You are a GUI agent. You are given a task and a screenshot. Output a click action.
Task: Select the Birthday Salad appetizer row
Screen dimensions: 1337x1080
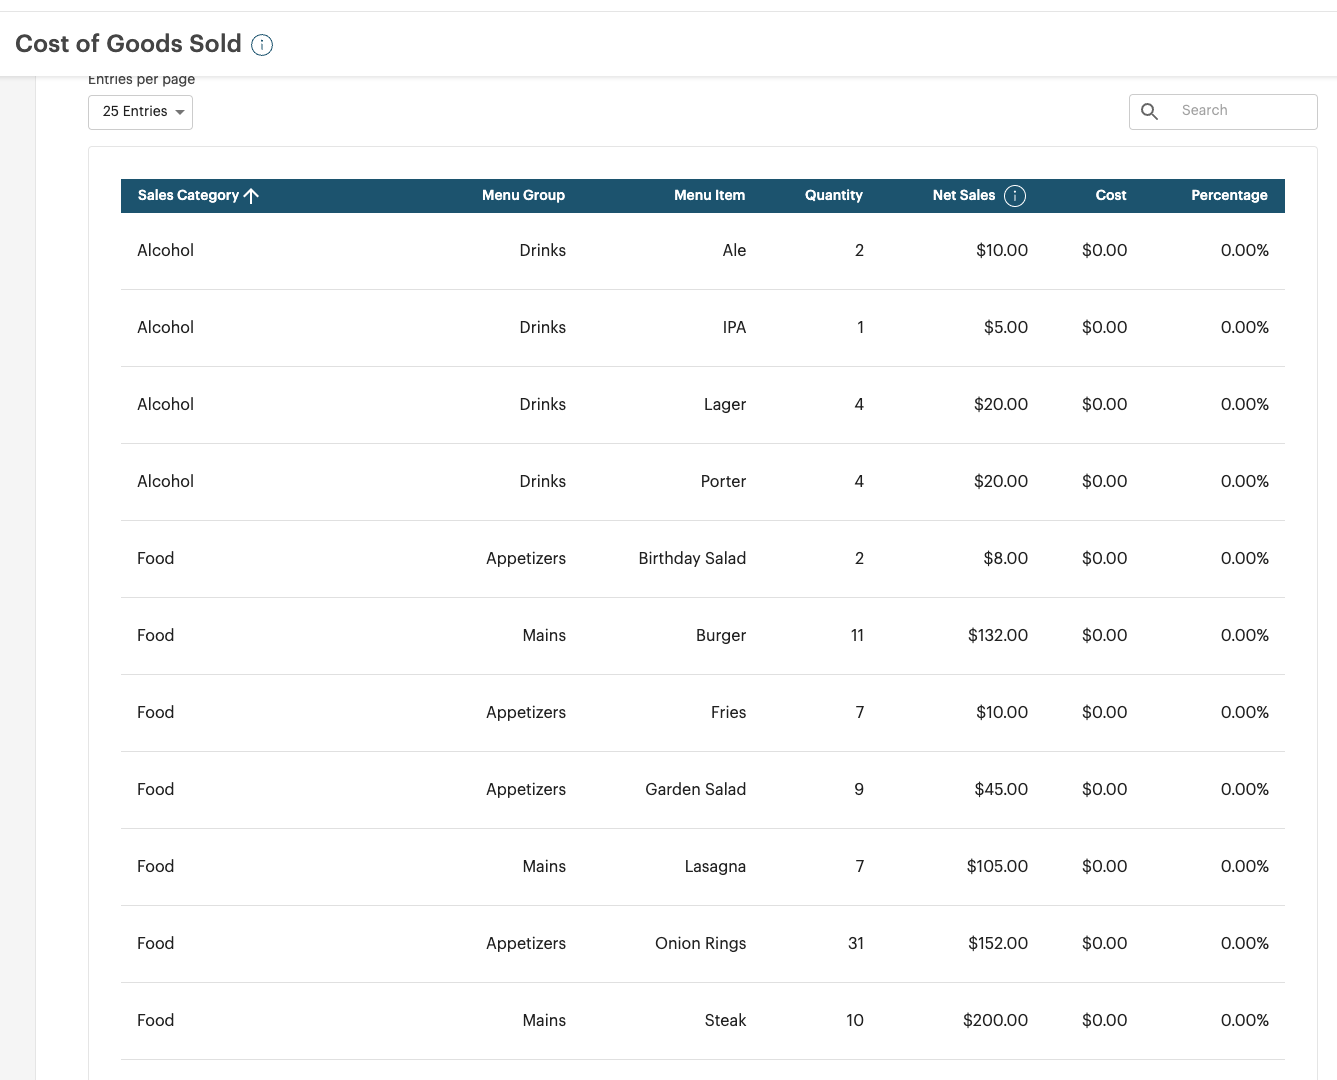700,558
